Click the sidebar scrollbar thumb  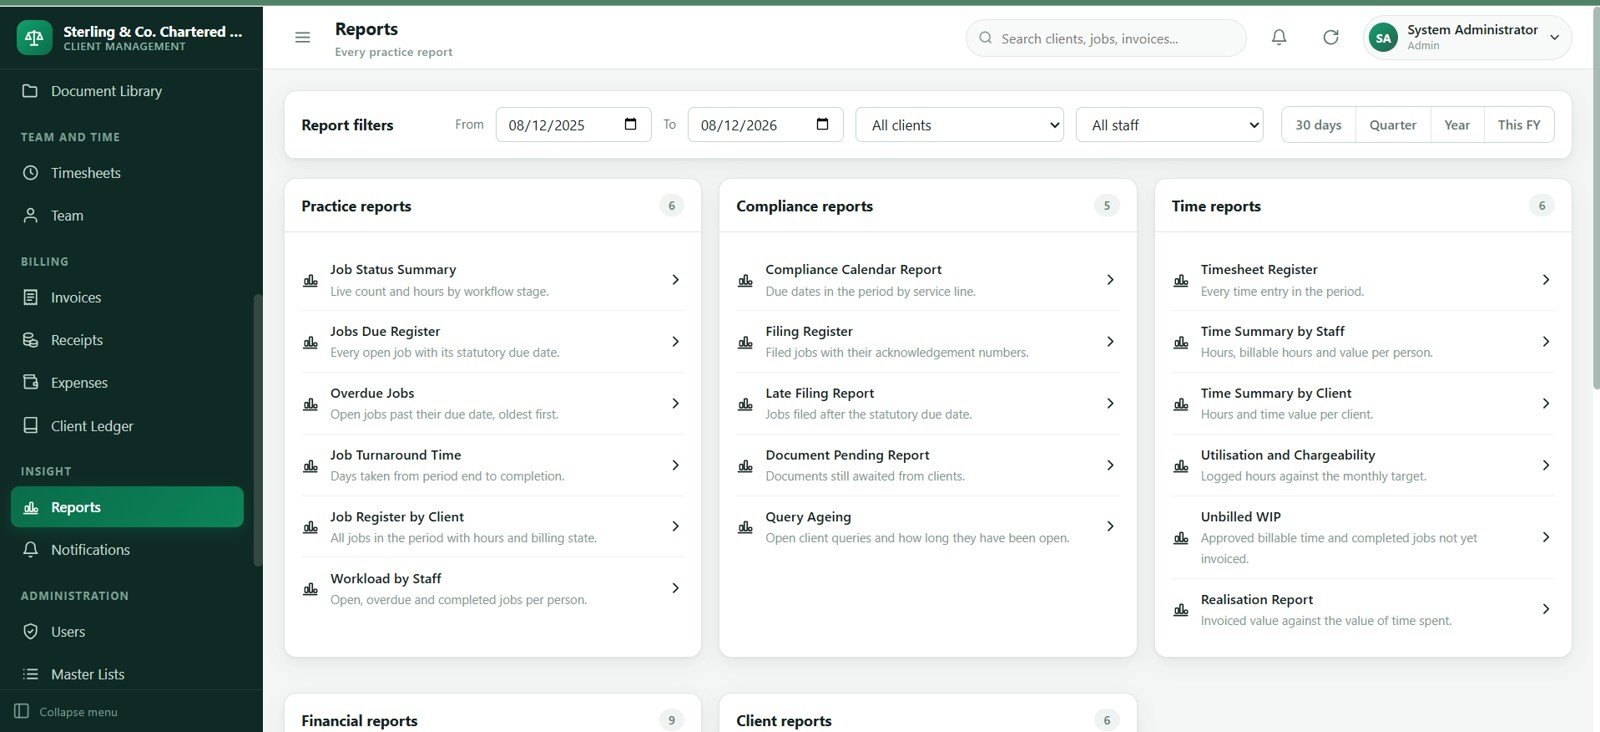(257, 430)
